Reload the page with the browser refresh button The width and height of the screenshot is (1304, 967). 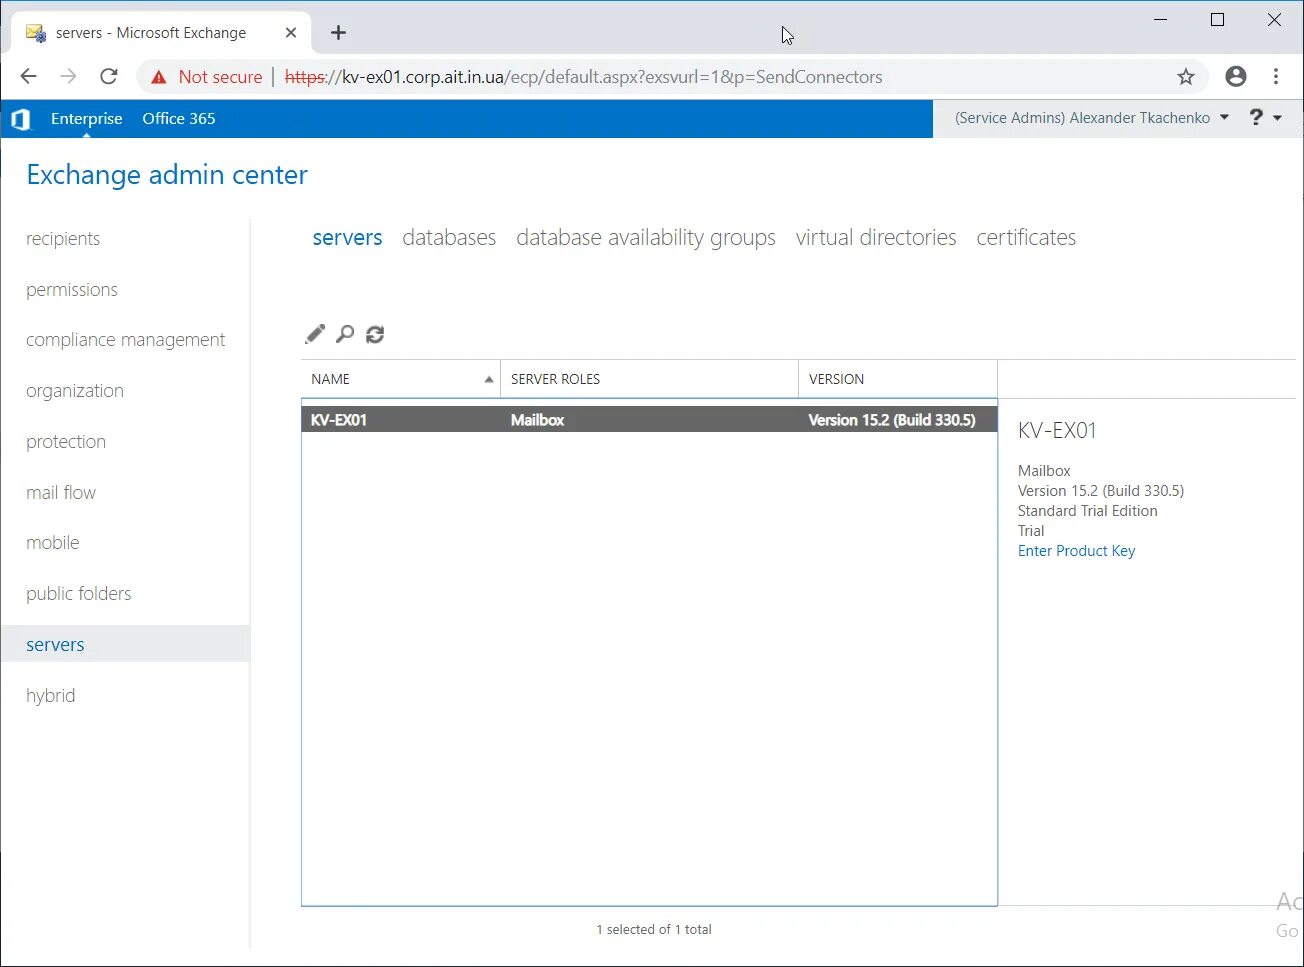point(109,77)
